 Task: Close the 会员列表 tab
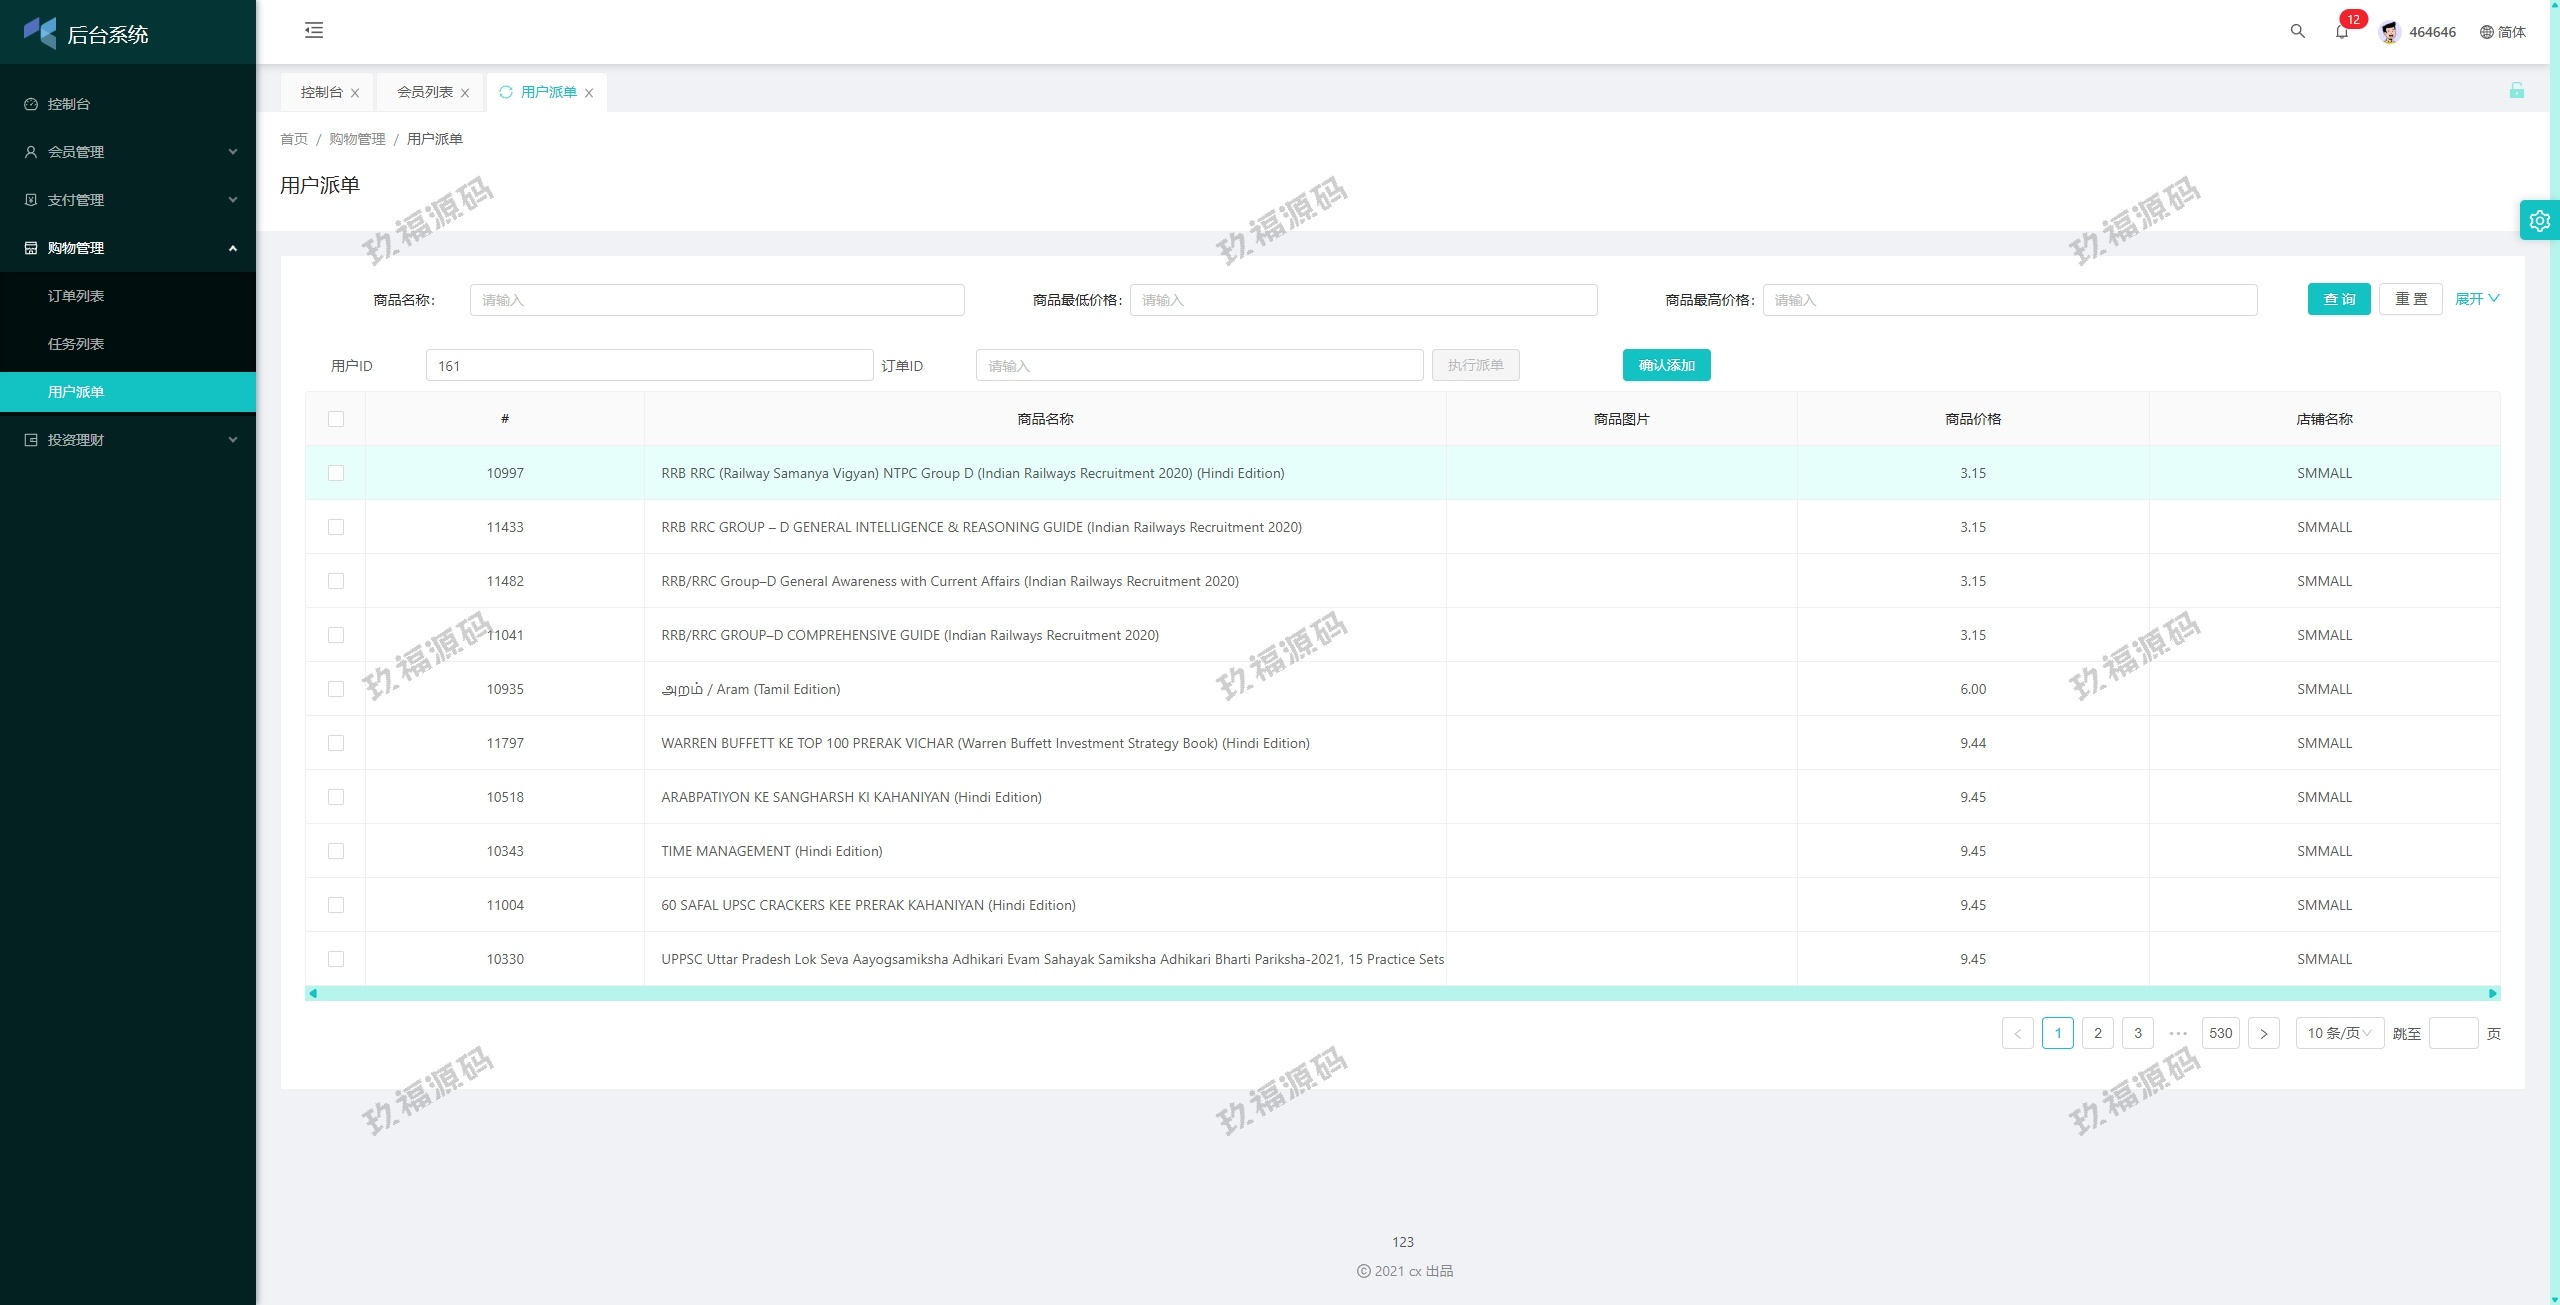[x=465, y=93]
